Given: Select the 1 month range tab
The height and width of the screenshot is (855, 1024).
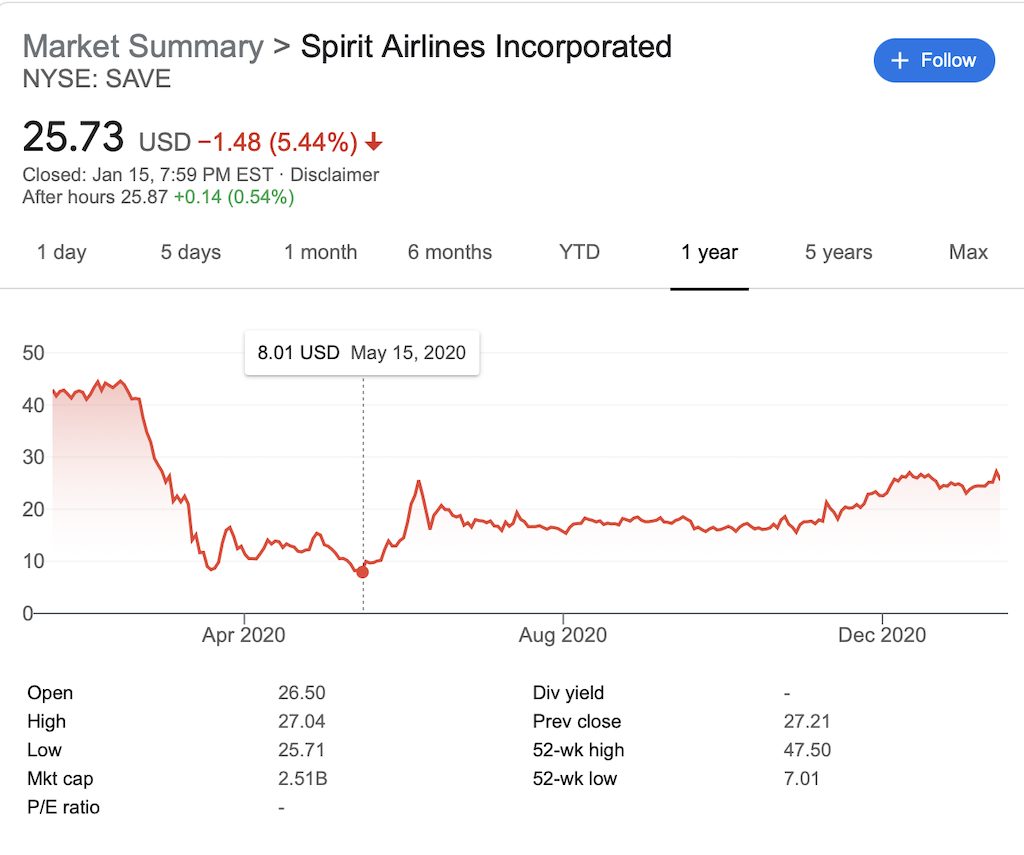Looking at the screenshot, I should point(320,252).
